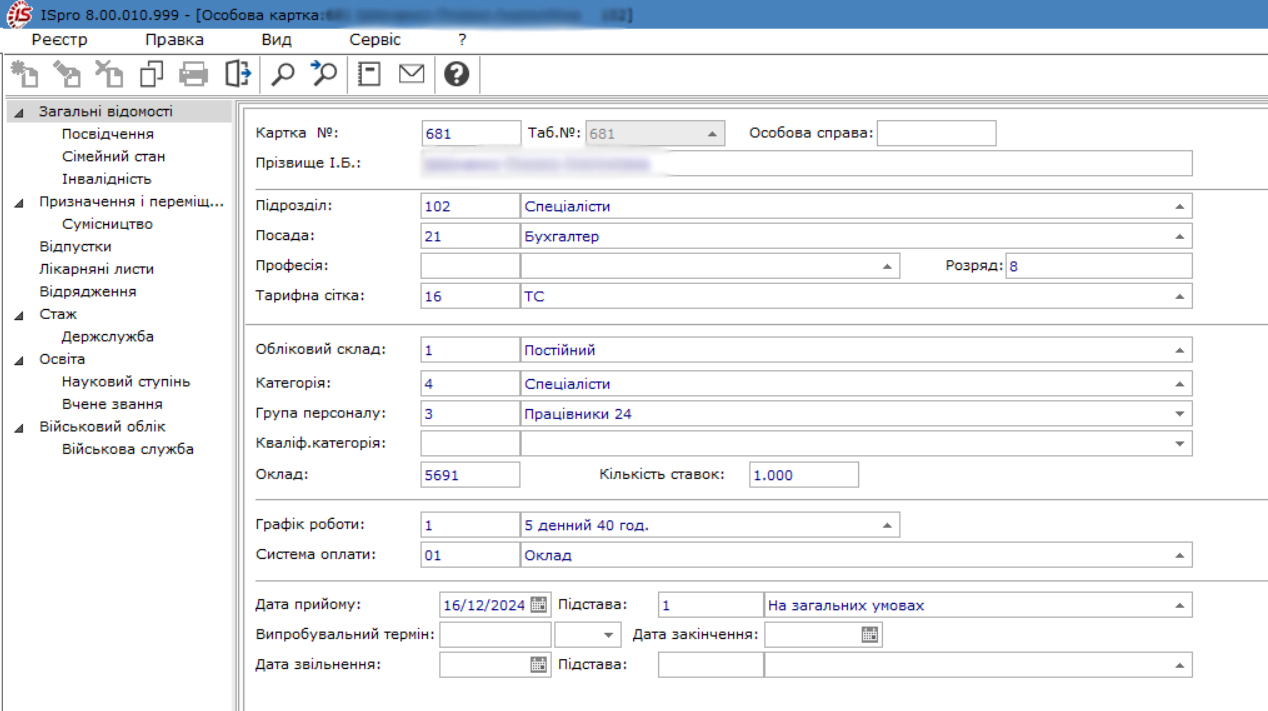Click the envelope message icon
Image resolution: width=1268 pixels, height=711 pixels.
[411, 74]
